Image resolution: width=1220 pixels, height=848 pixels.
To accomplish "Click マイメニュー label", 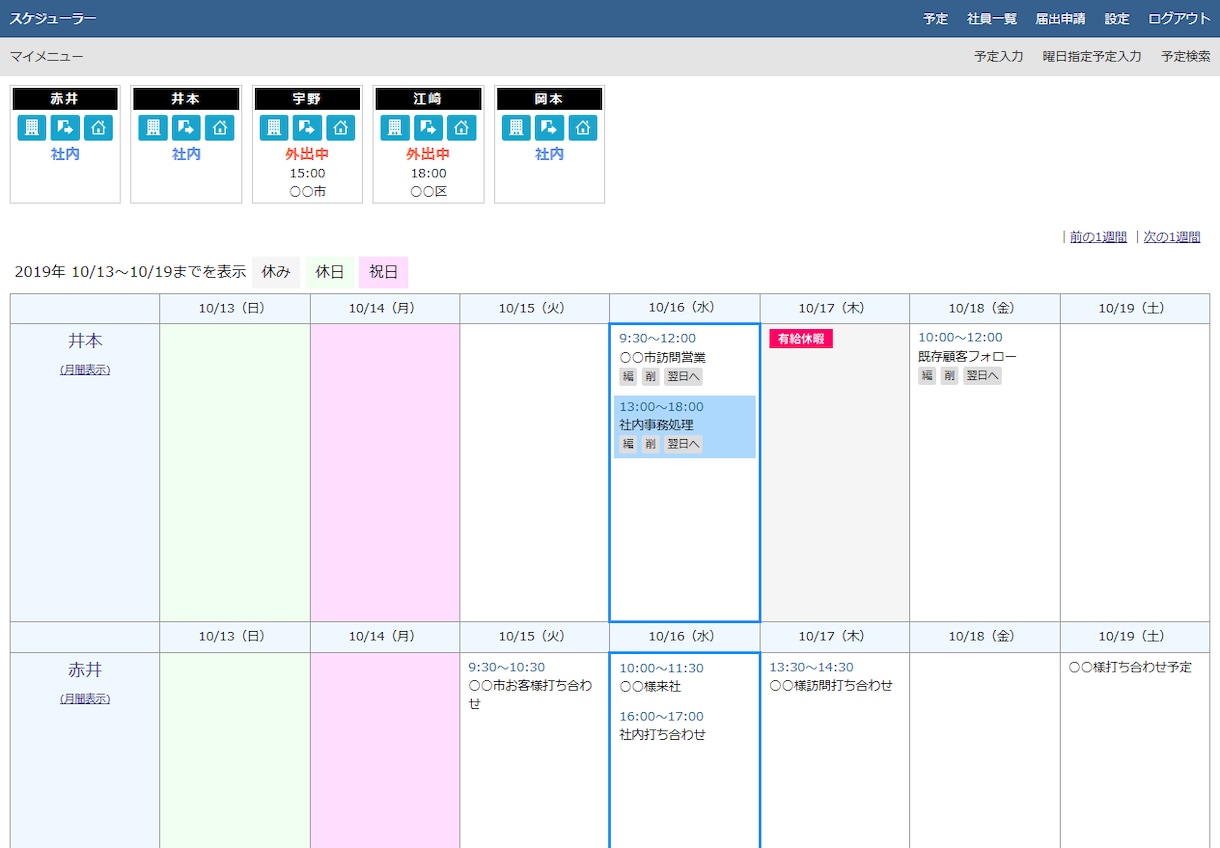I will (x=47, y=57).
